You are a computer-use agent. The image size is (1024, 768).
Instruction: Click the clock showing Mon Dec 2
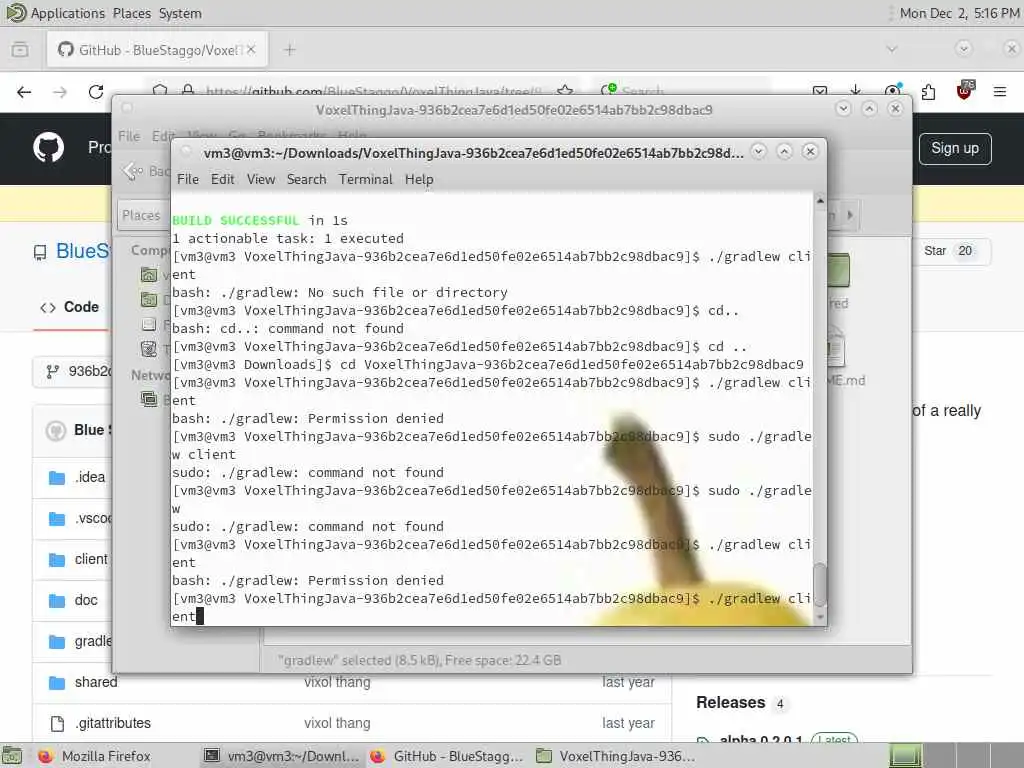959,13
